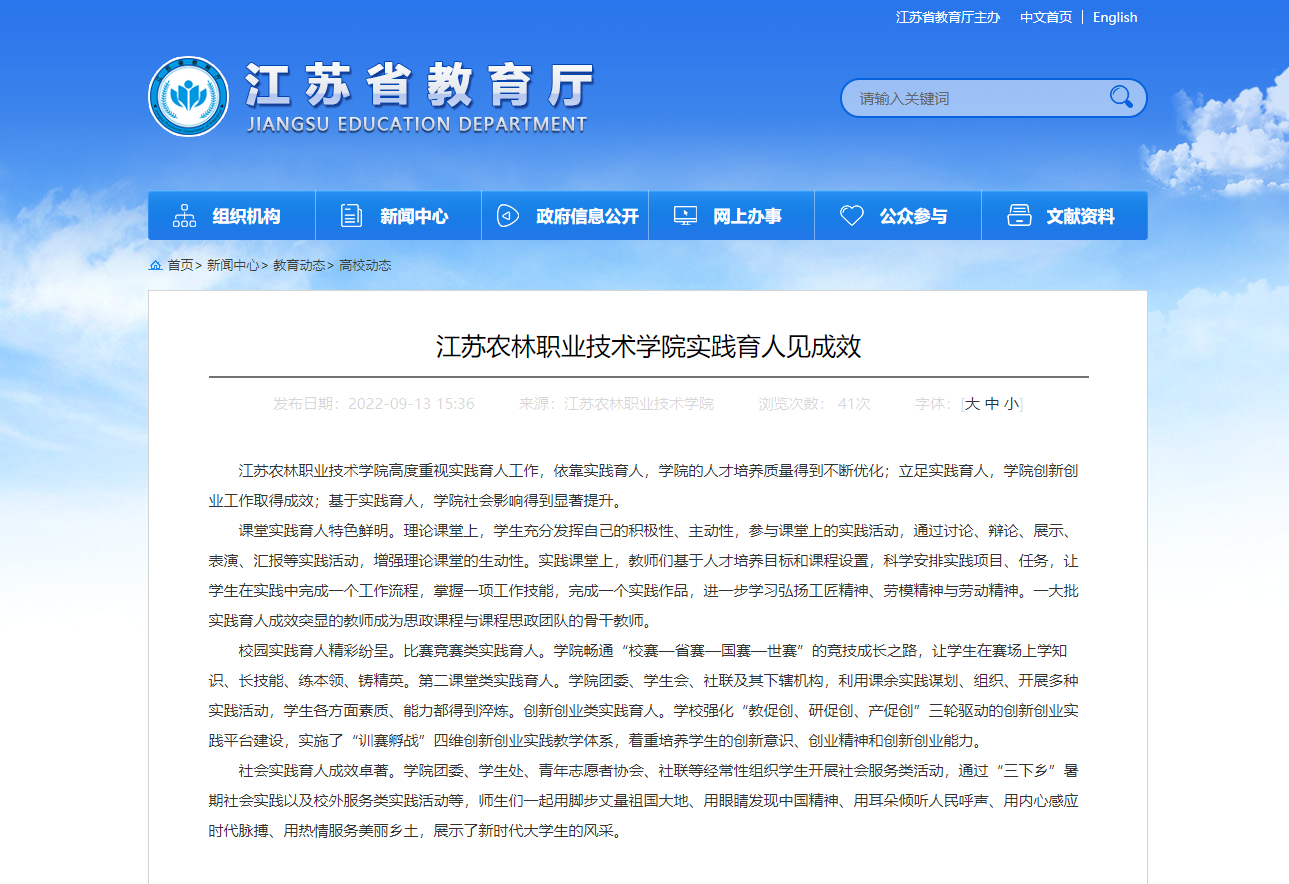
Task: Open the 文献资料 navigation menu
Action: coord(1080,216)
